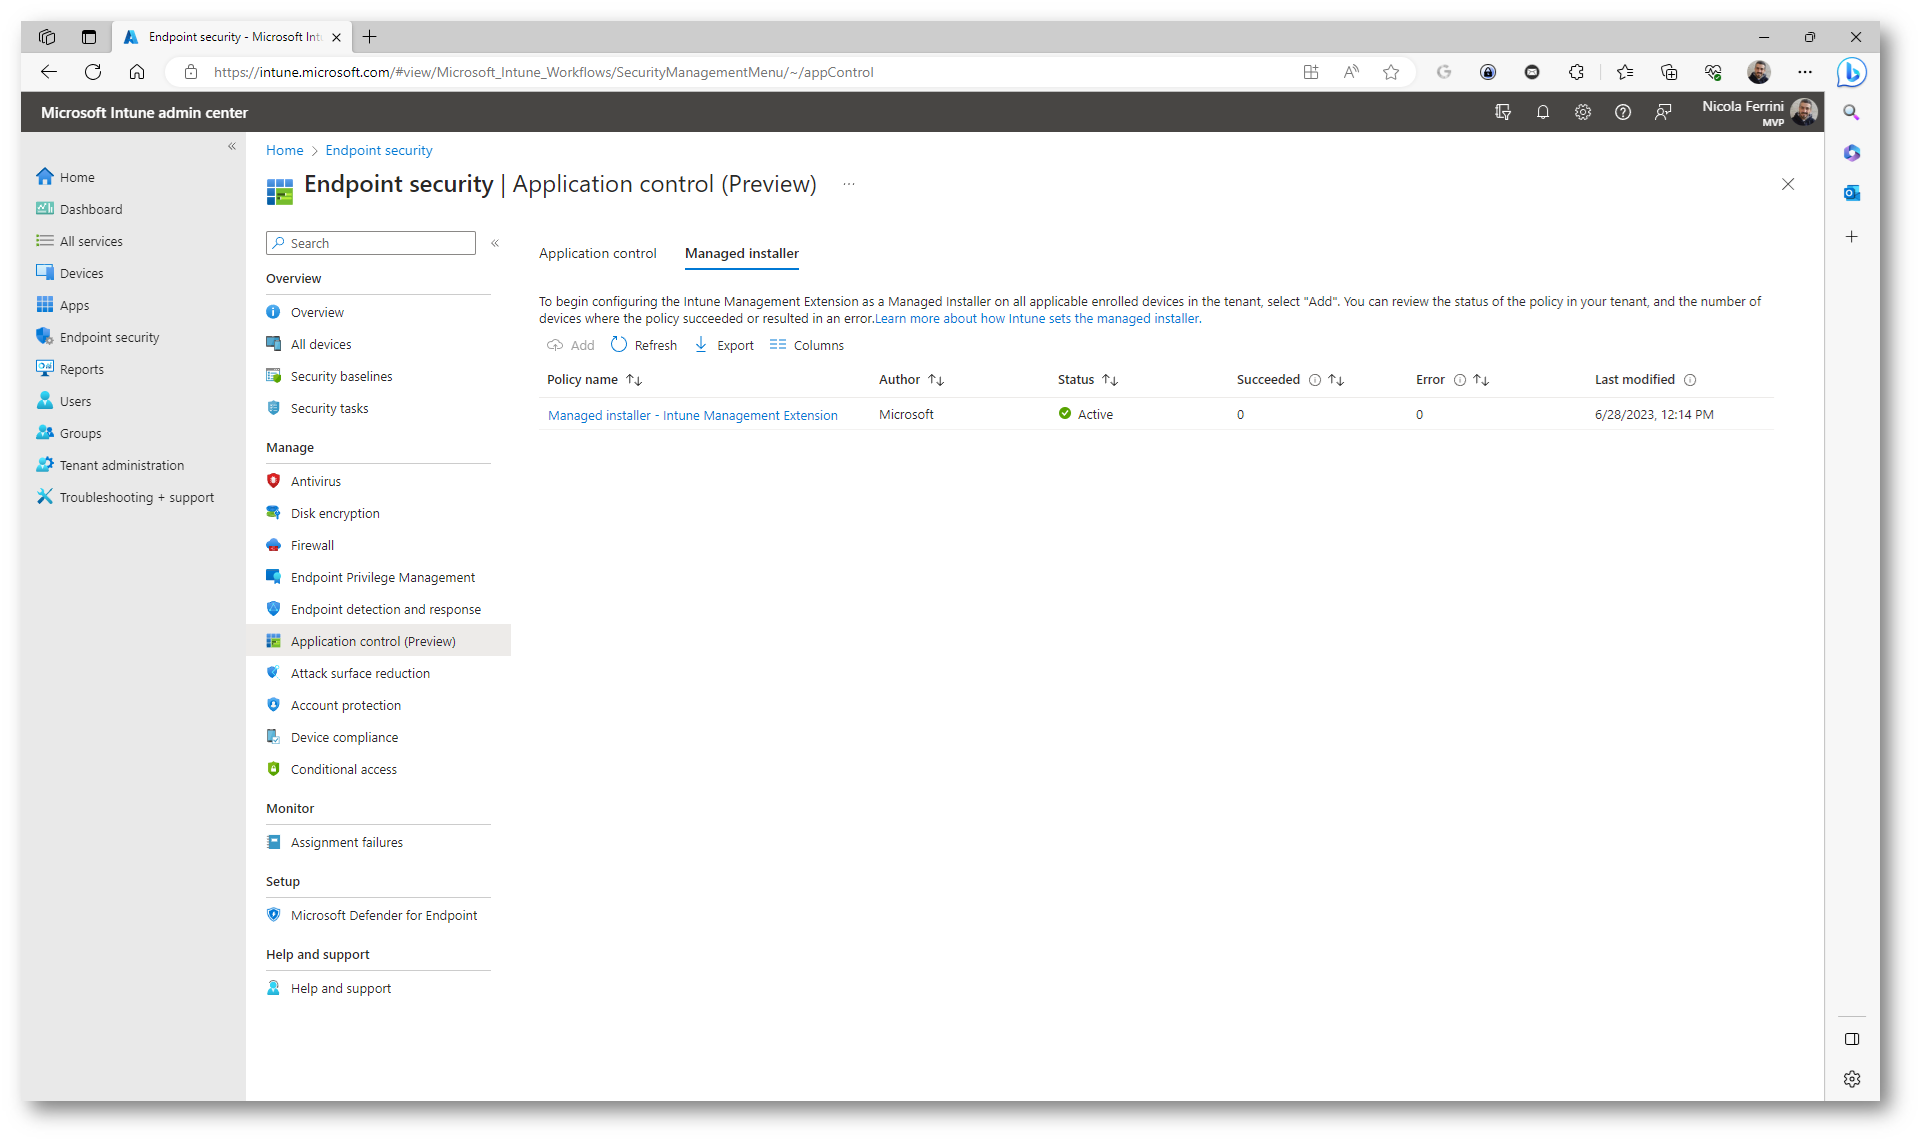Open Apps in left navigation
Image resolution: width=1922 pixels, height=1143 pixels.
point(62,305)
